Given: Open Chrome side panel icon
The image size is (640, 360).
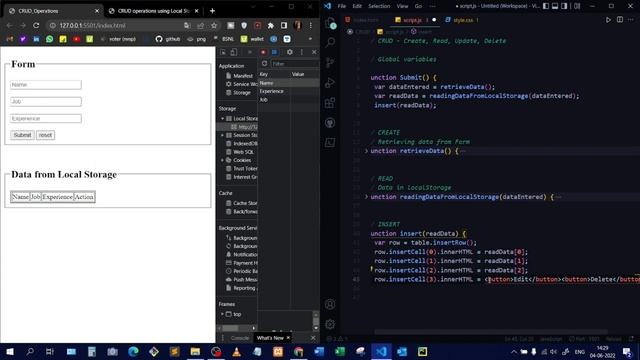Looking at the screenshot, I should pos(284,25).
